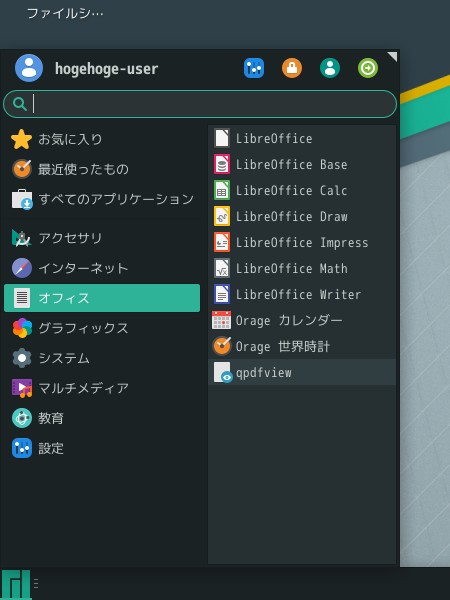Screen dimensions: 450x600
Task: Open the インターネット category
Action: point(102,268)
